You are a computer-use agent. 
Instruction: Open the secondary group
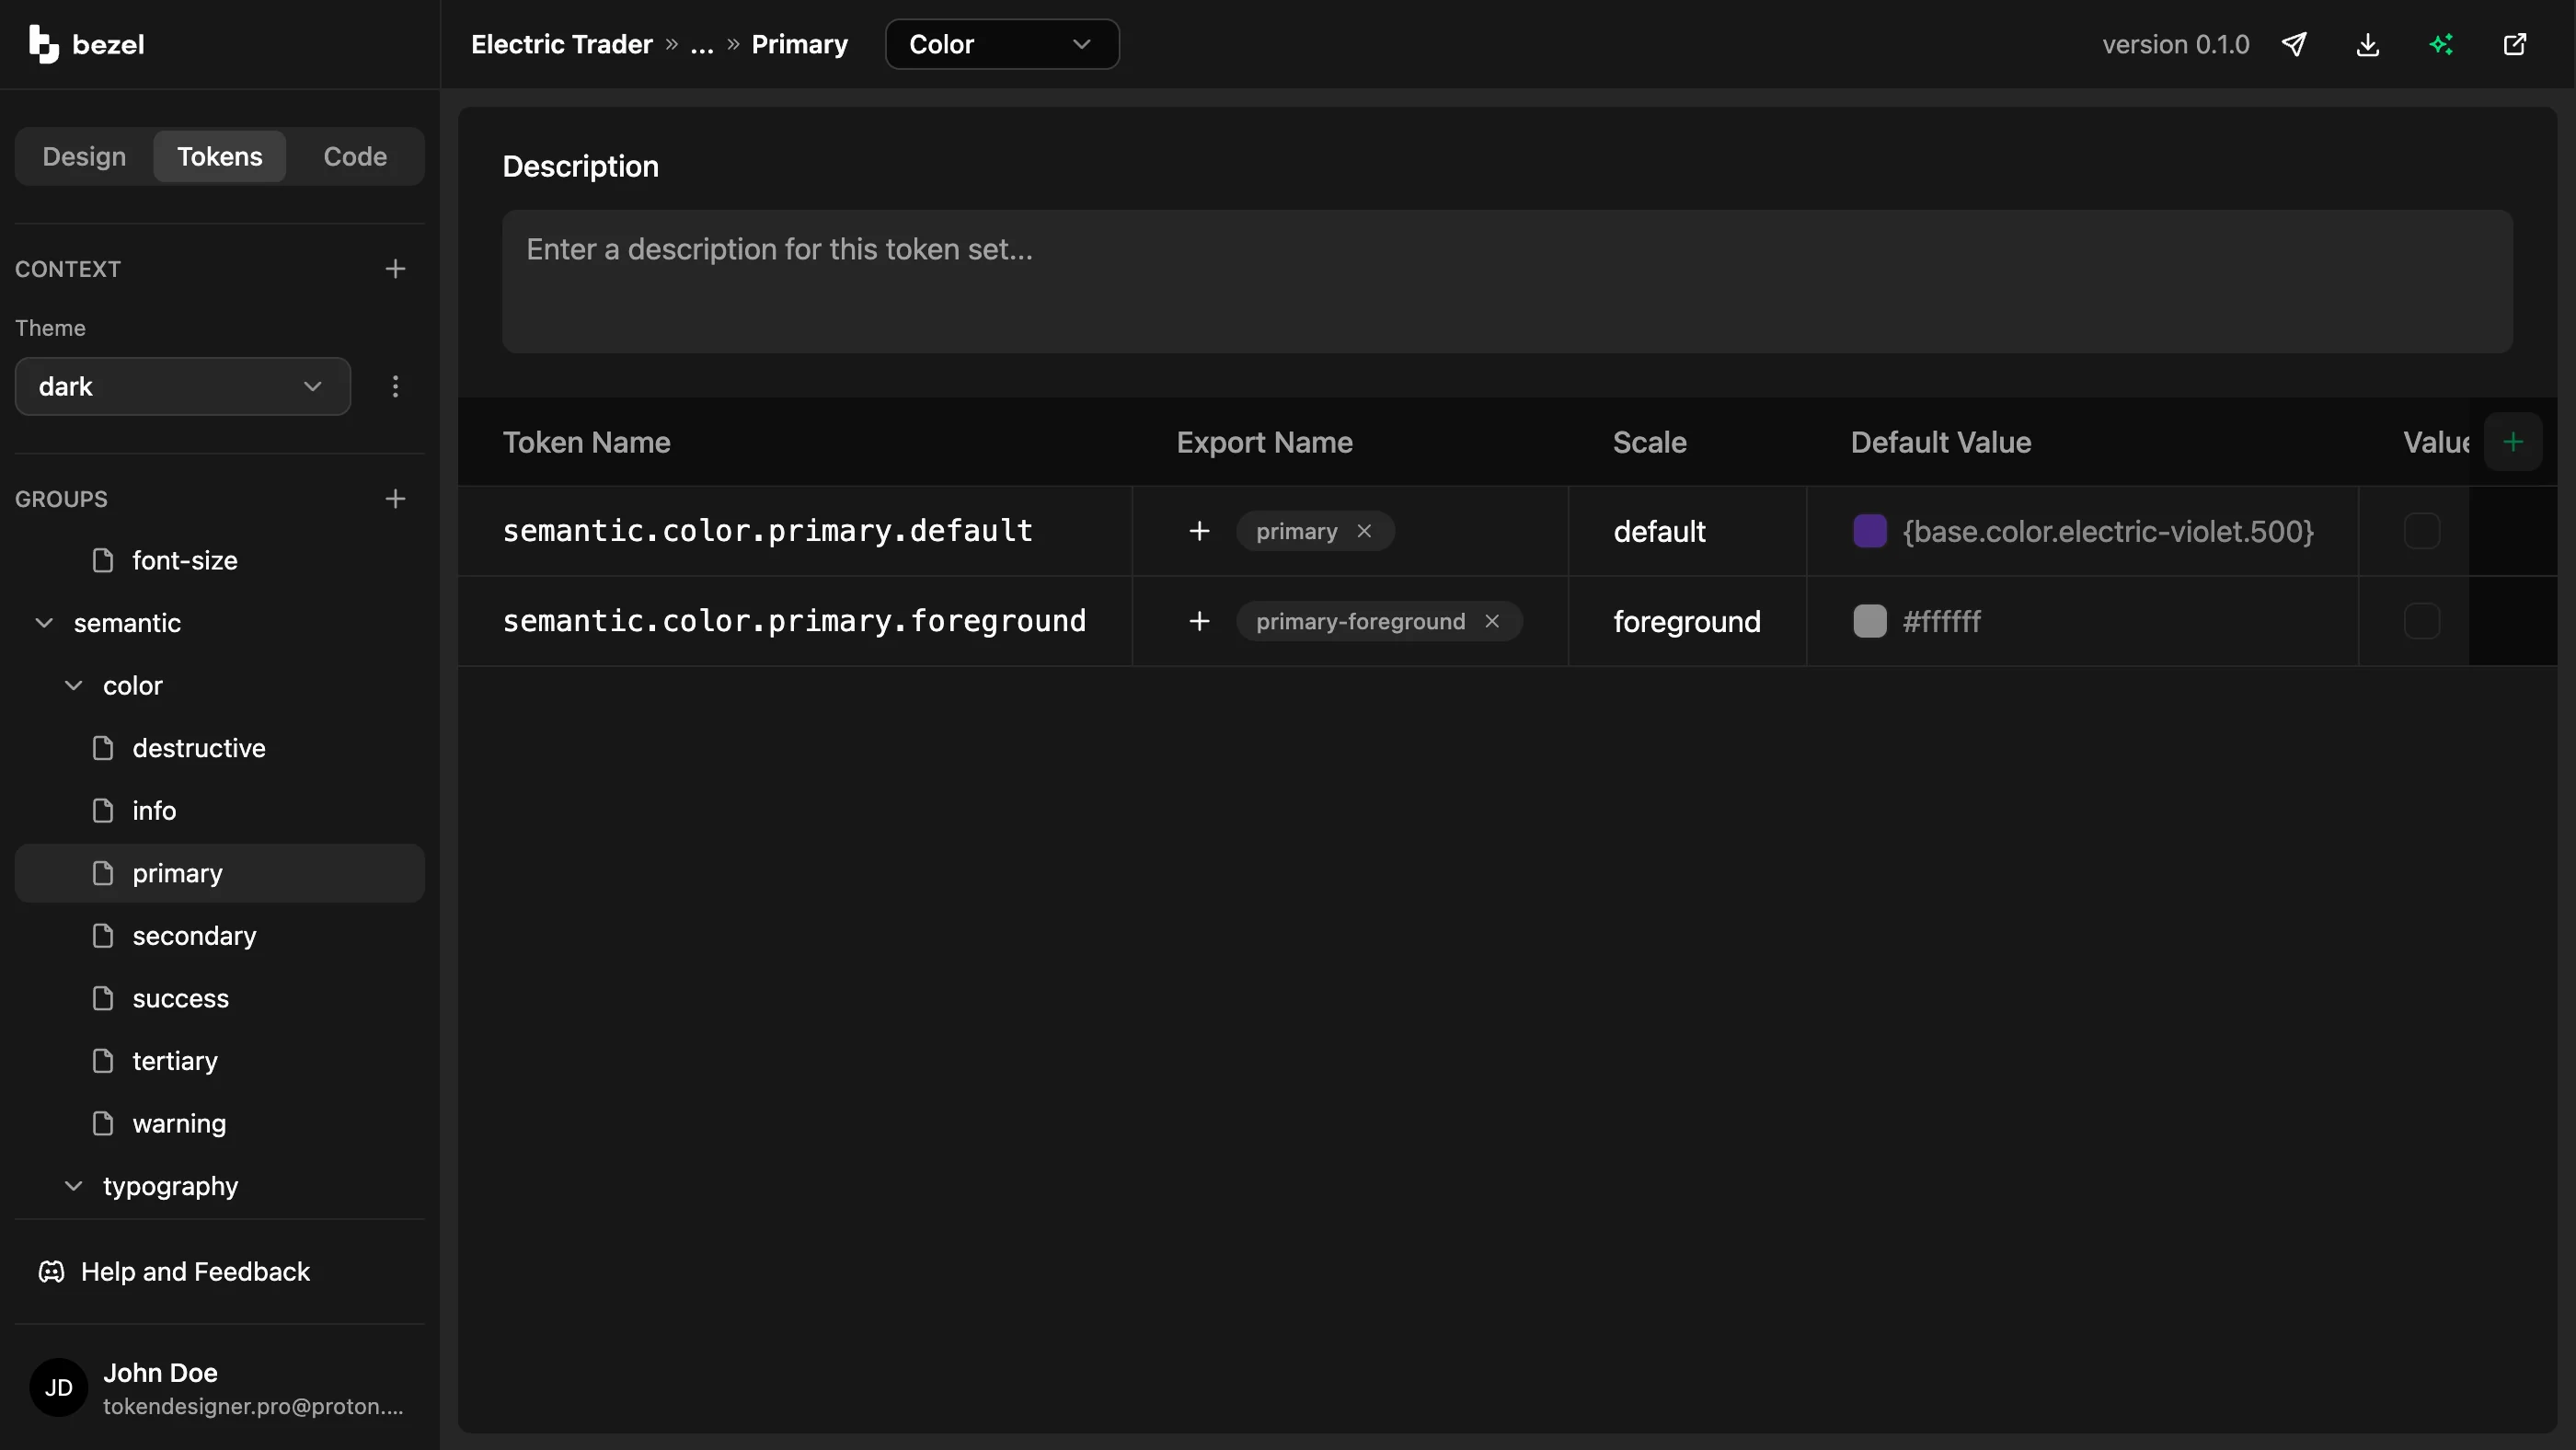[x=220, y=936]
